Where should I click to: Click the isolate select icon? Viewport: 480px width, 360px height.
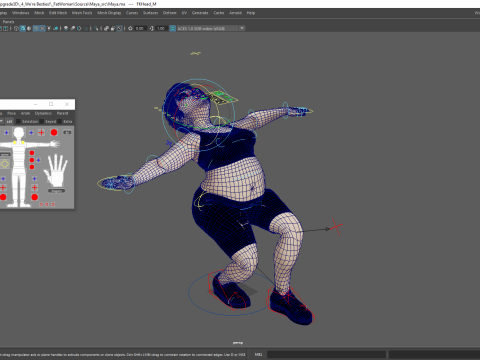96,28
